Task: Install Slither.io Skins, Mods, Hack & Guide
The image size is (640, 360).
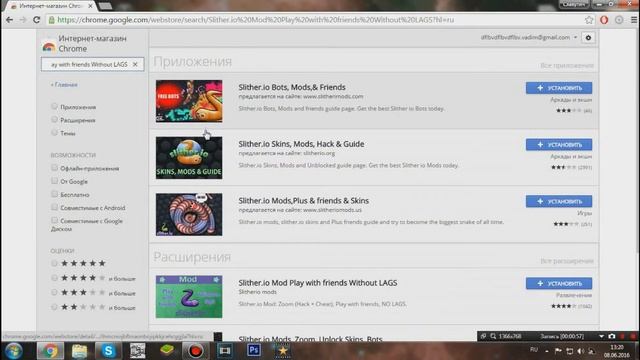Action: click(559, 144)
